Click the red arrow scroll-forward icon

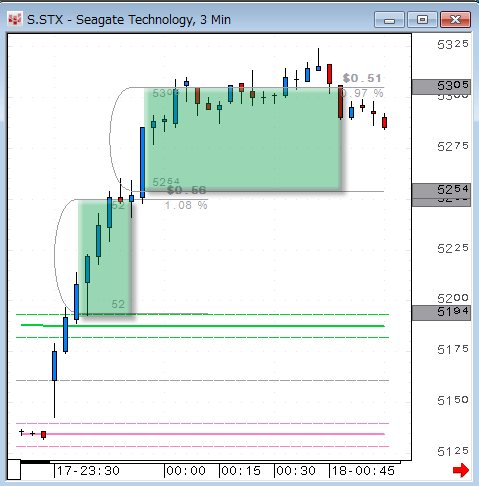tap(461, 470)
